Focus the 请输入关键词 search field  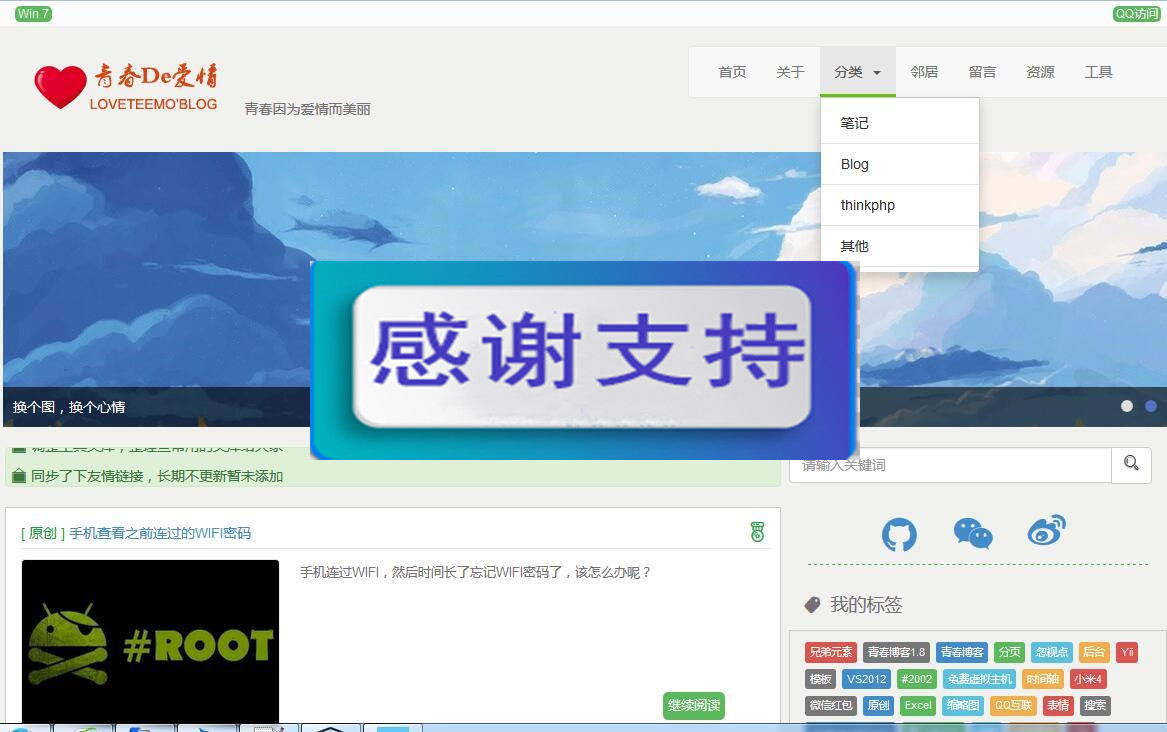pos(950,465)
